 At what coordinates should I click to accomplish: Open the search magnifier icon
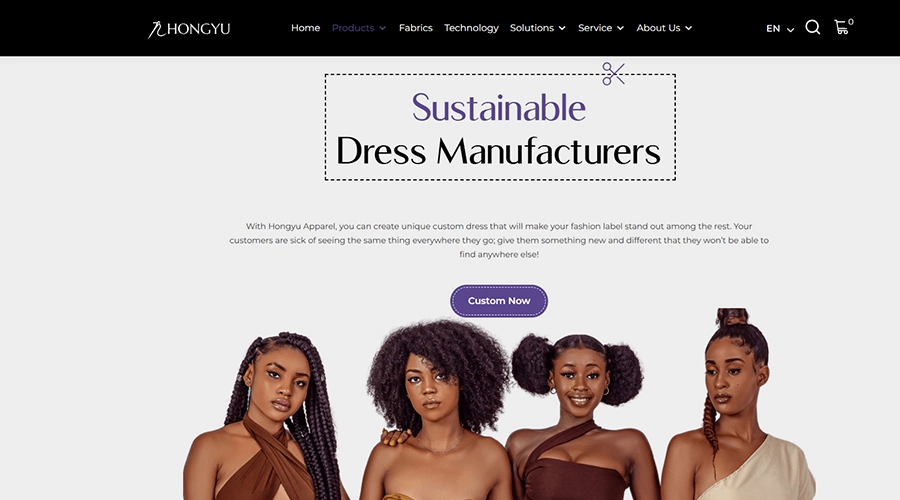(812, 27)
